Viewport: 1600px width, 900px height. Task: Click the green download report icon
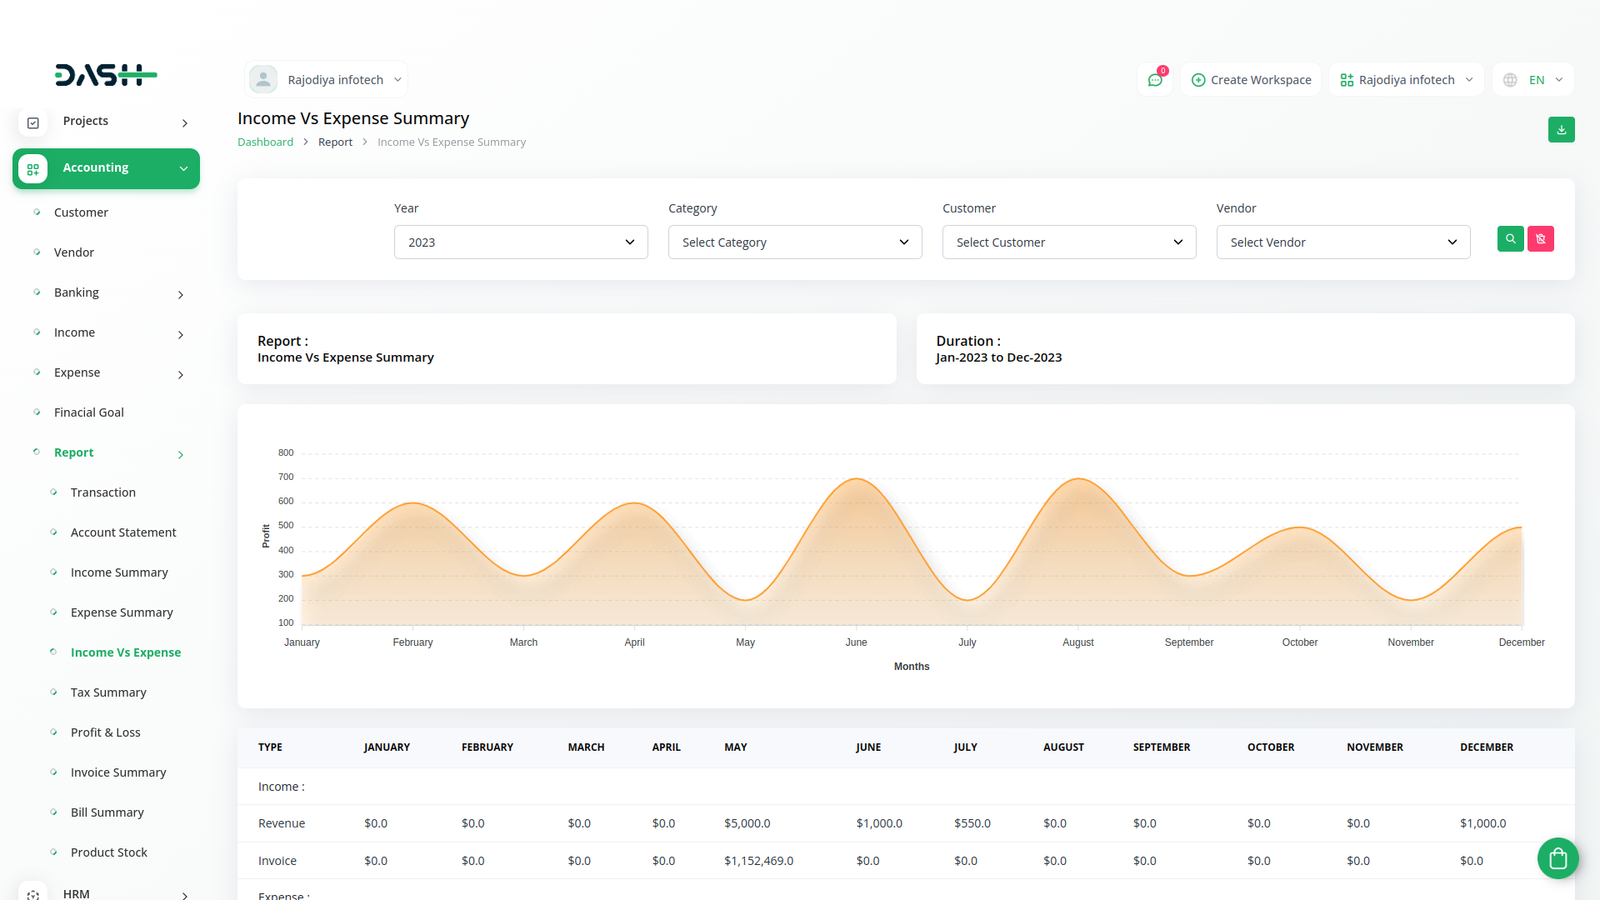click(1561, 130)
